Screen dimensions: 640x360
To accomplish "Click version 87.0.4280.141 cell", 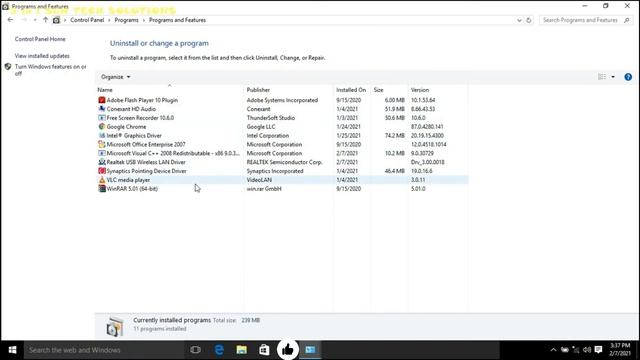I will [x=427, y=127].
